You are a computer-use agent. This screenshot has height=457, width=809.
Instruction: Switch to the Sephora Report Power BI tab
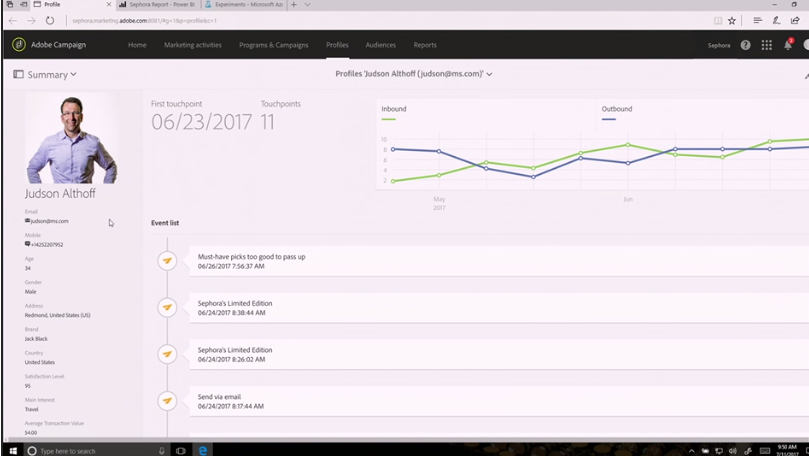pos(158,5)
